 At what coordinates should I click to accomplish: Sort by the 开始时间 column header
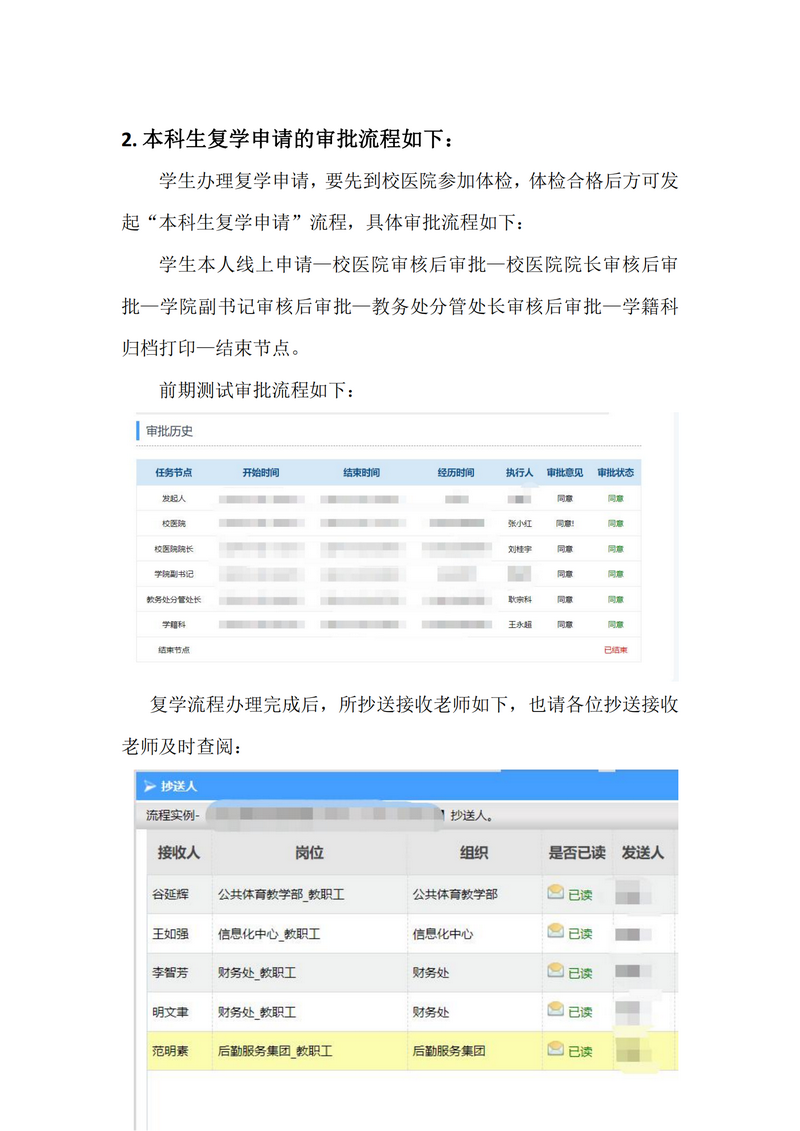261,472
